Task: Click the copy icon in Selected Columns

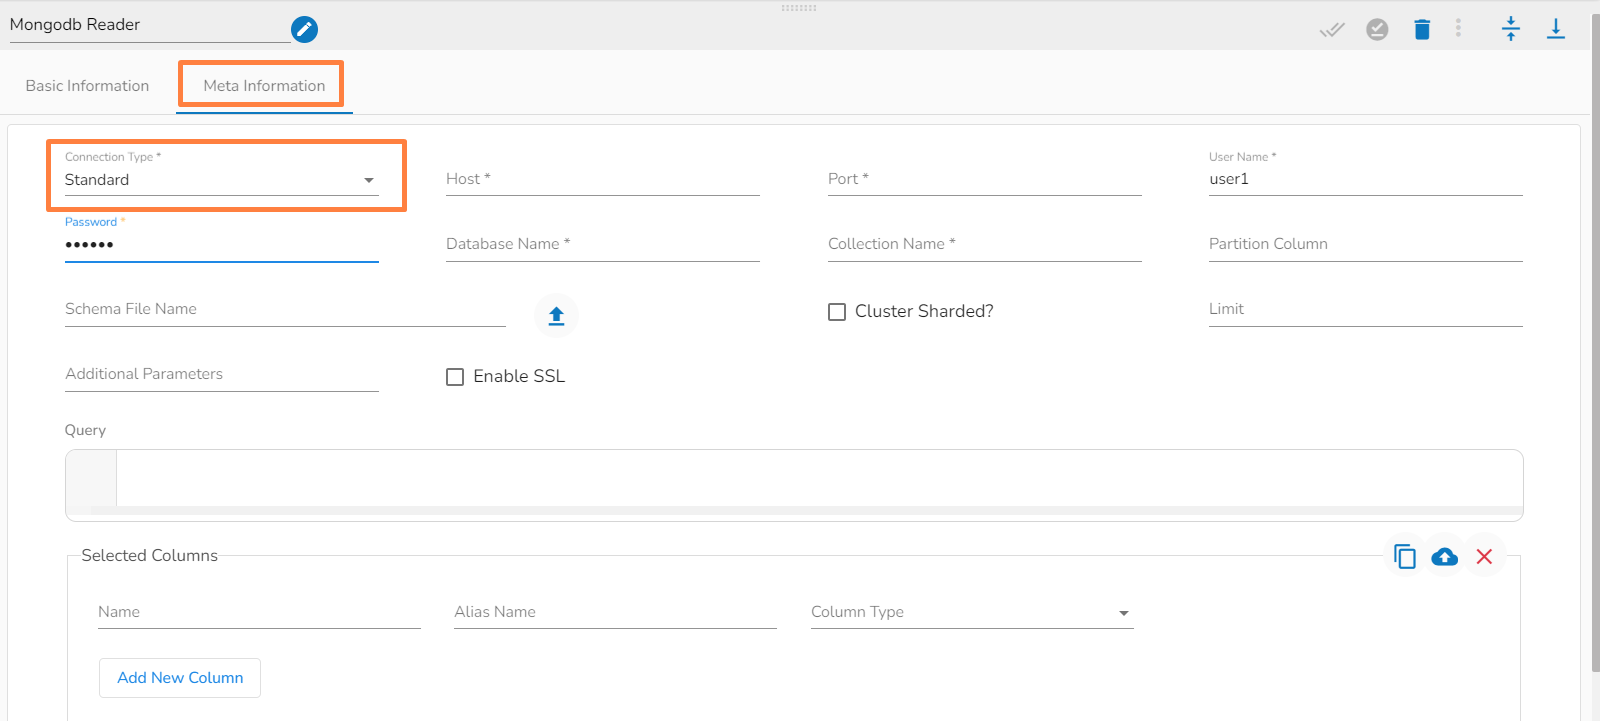Action: (1405, 557)
